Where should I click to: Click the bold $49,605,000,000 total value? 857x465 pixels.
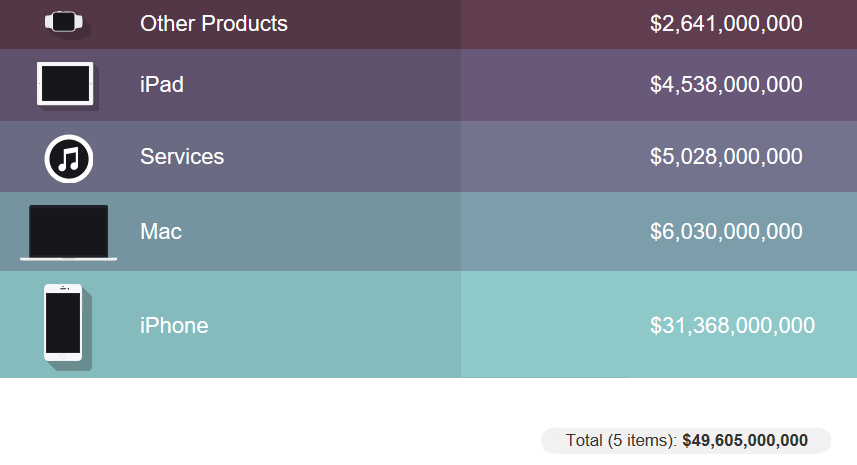745,440
